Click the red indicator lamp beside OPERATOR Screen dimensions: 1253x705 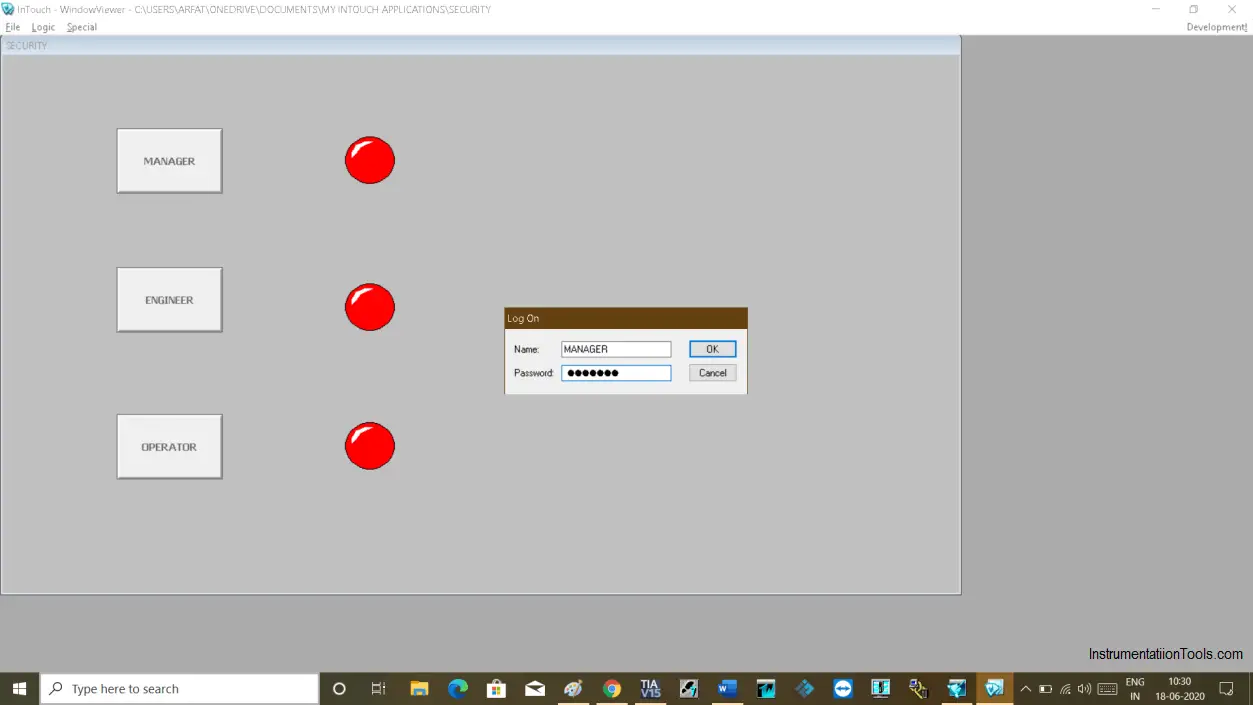tap(370, 446)
